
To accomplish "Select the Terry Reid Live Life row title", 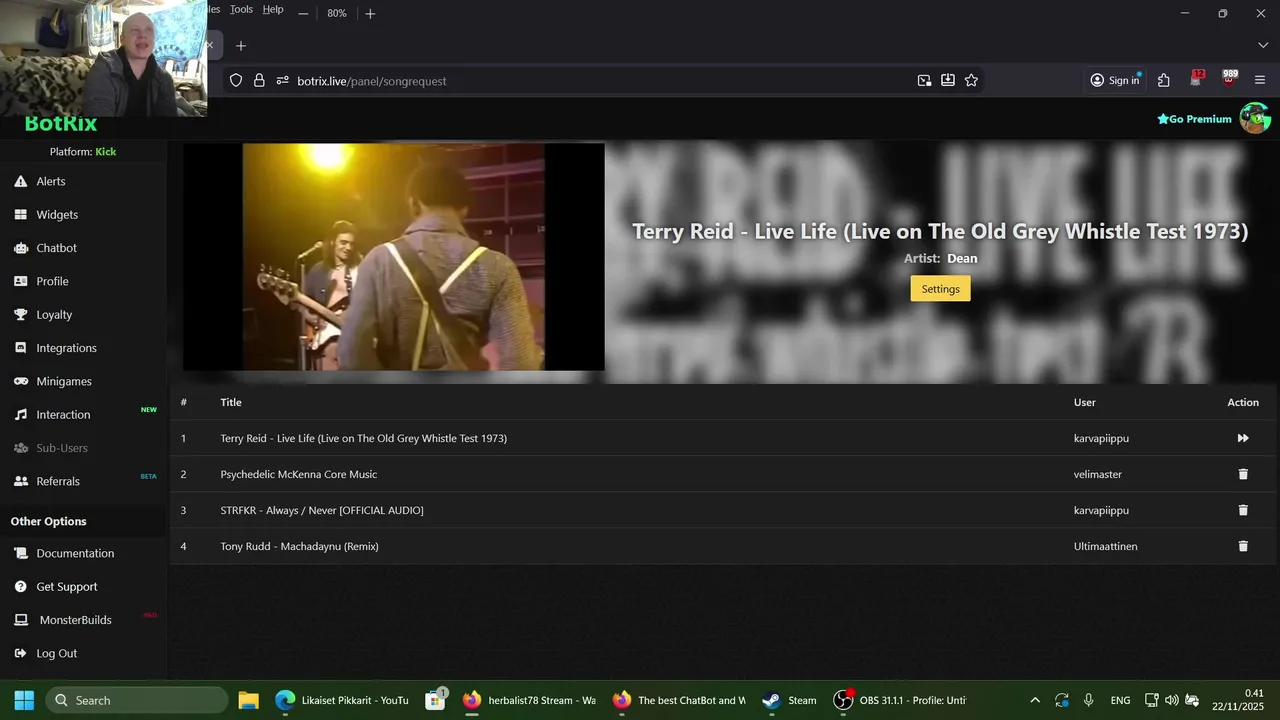I will tap(364, 438).
